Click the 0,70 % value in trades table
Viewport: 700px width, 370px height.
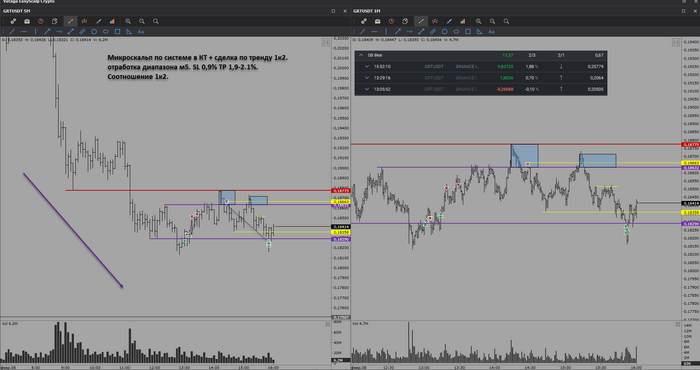tap(532, 78)
